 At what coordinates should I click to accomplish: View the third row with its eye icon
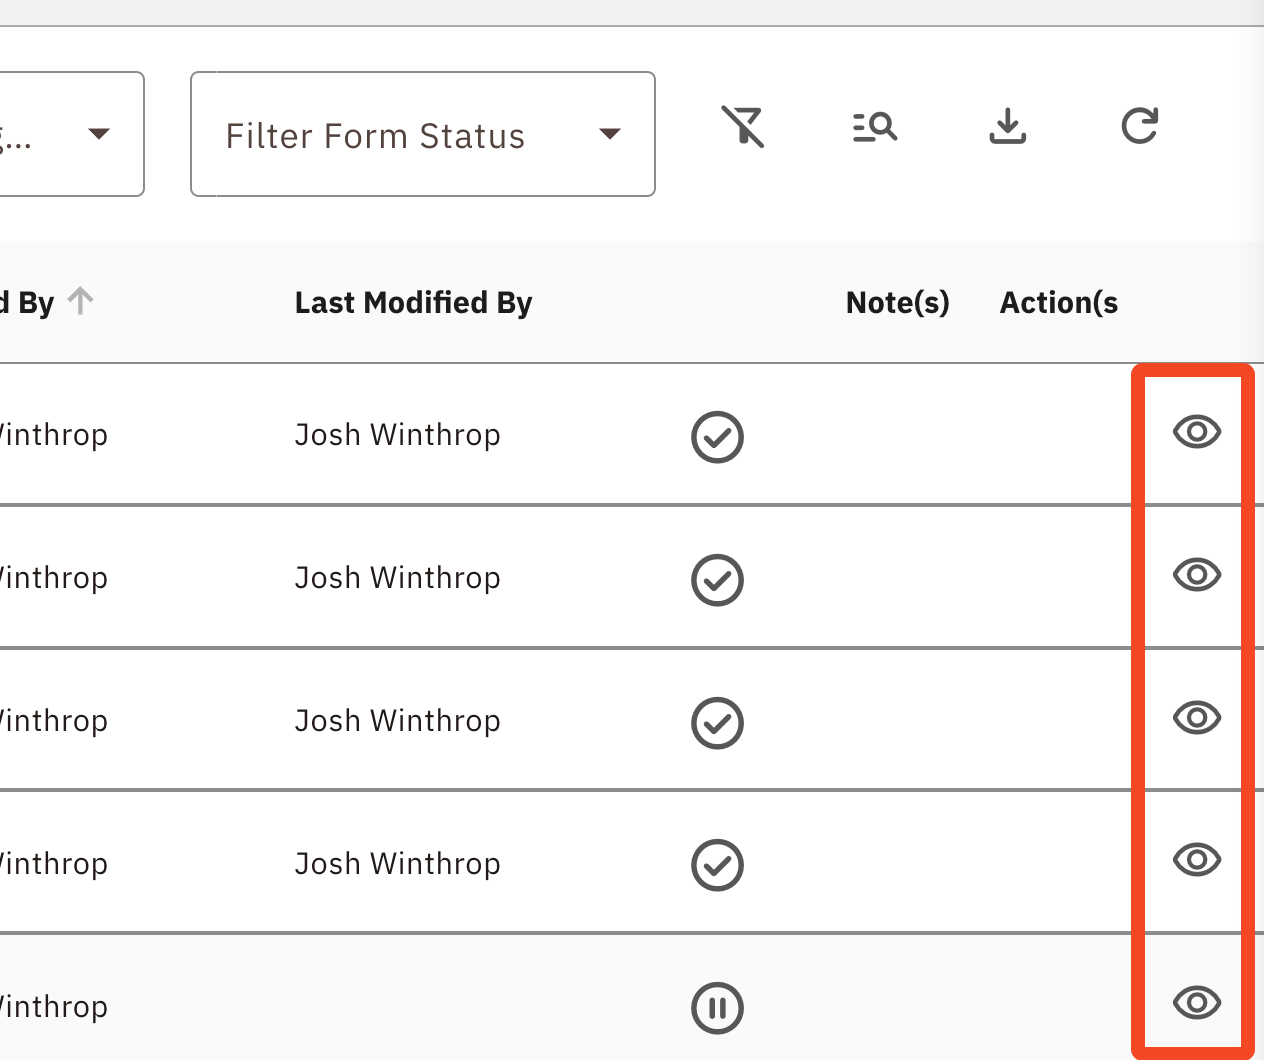pos(1197,718)
